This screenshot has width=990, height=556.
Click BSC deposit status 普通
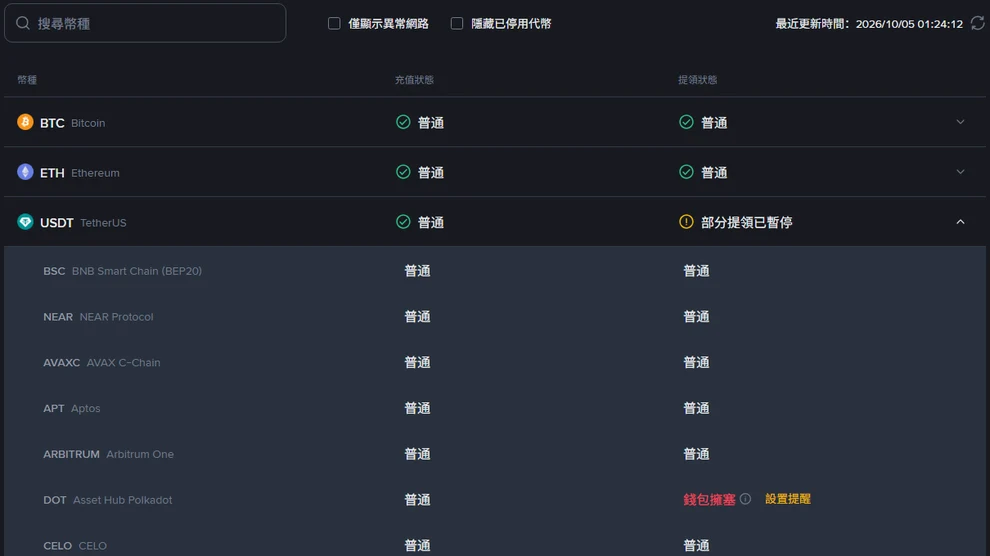point(417,271)
